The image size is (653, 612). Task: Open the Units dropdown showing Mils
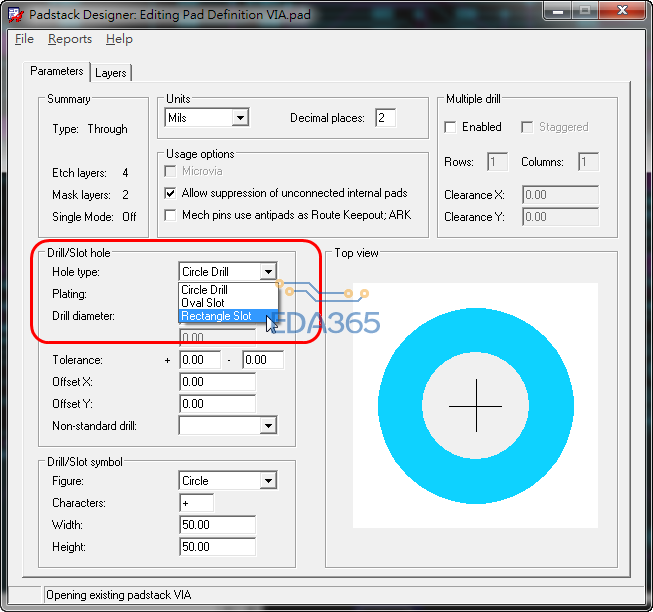pyautogui.click(x=207, y=118)
